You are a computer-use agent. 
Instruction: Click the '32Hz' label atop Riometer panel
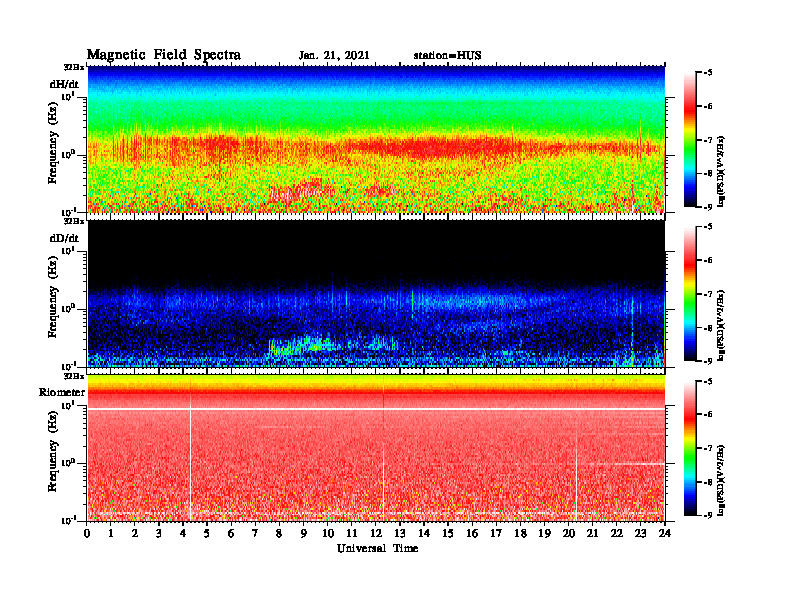[74, 376]
